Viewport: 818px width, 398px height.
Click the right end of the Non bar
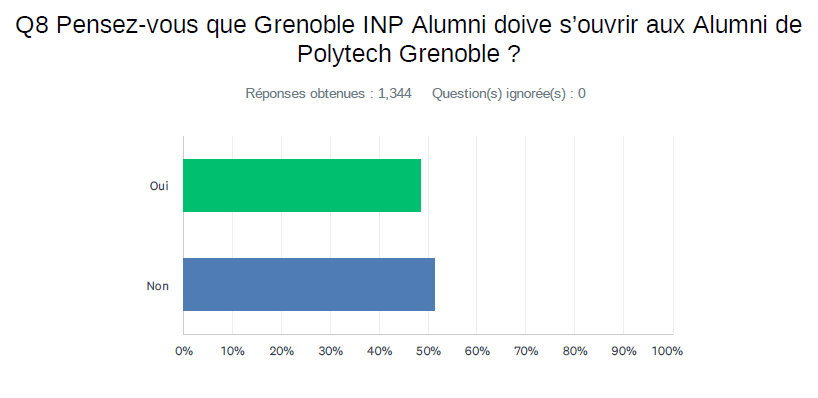tap(433, 284)
